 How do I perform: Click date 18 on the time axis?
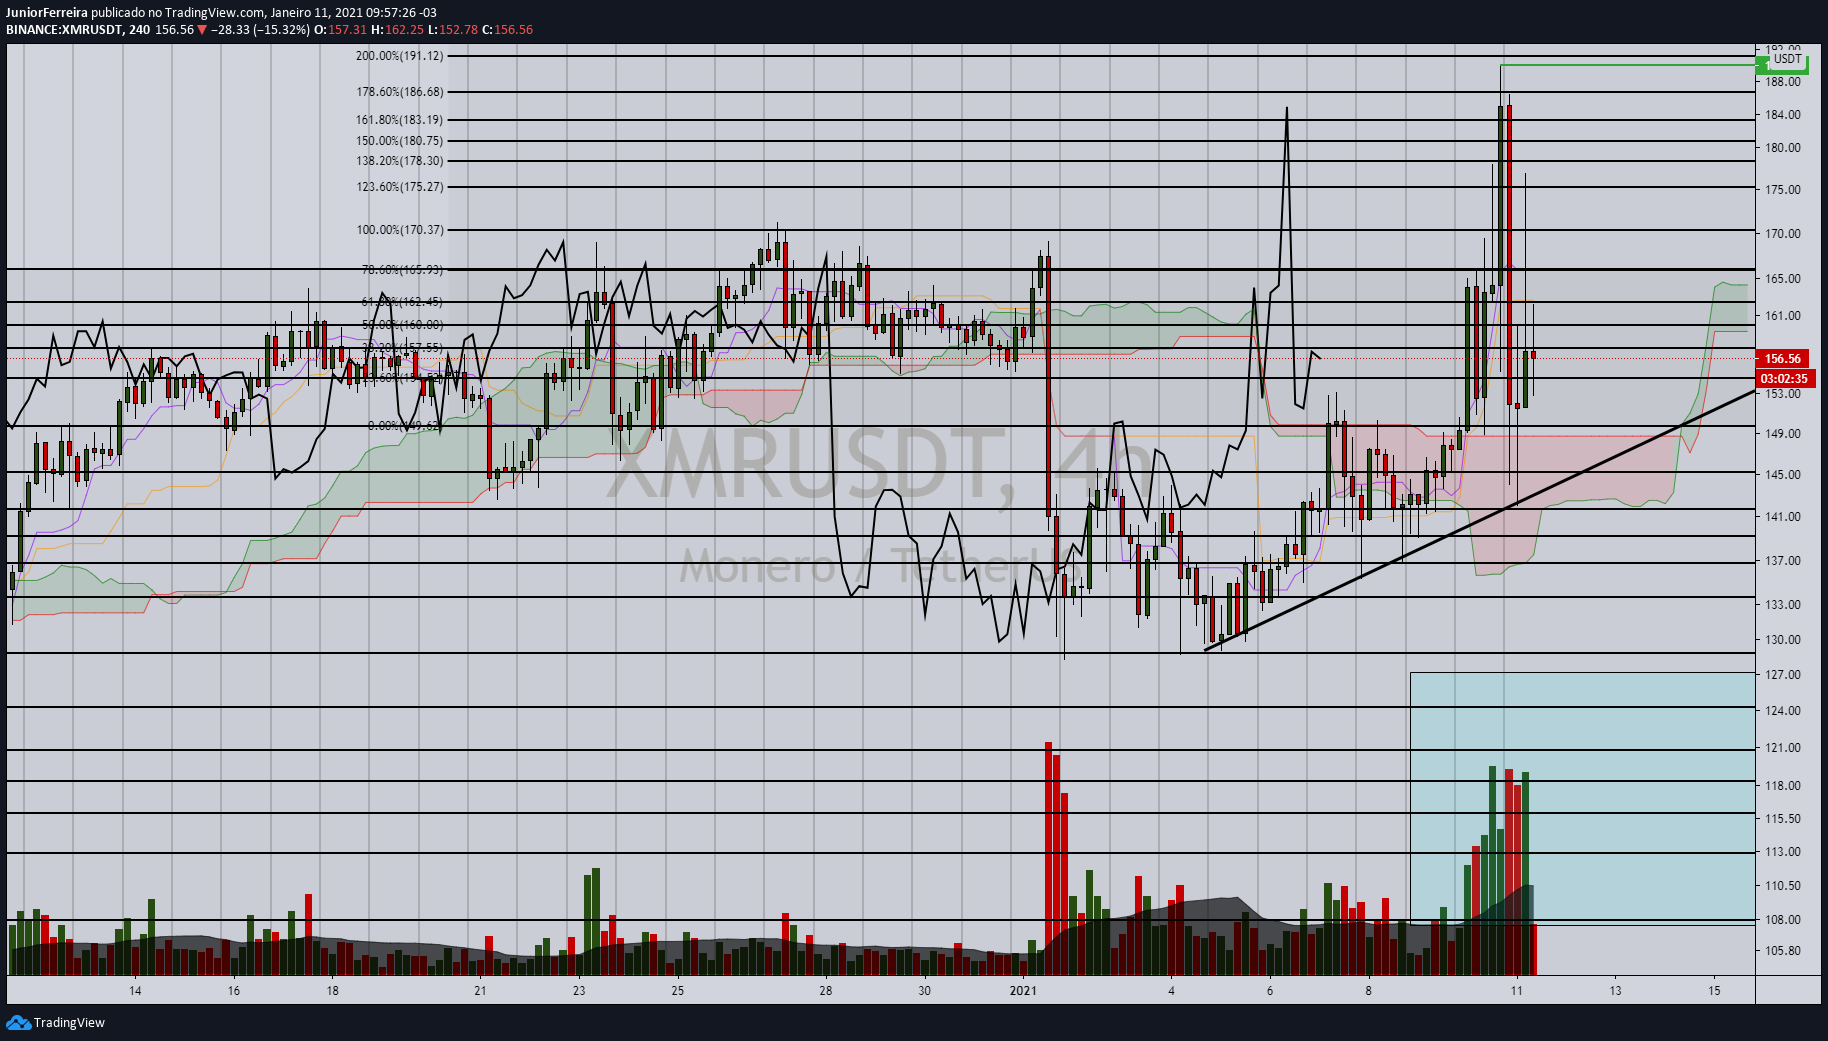click(x=332, y=991)
